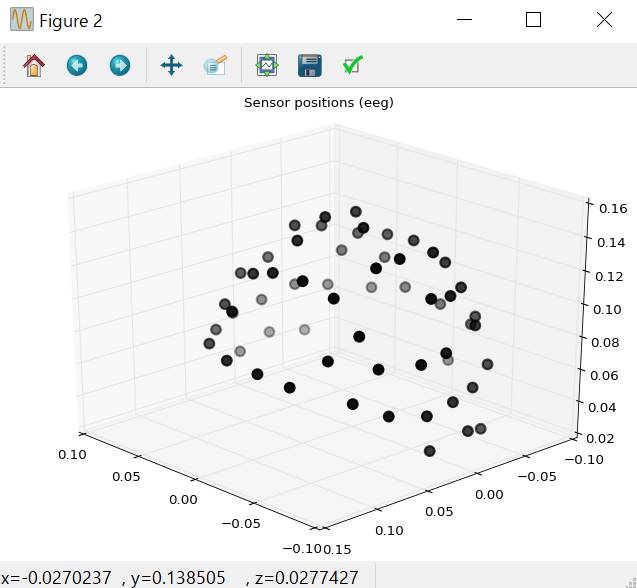
Task: Click the 'Sensor positions (eeg)' plot title
Action: click(x=318, y=102)
